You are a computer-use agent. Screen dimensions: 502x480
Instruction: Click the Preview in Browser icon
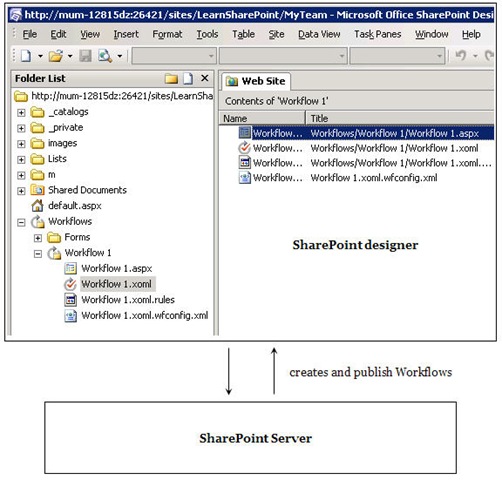(x=105, y=56)
